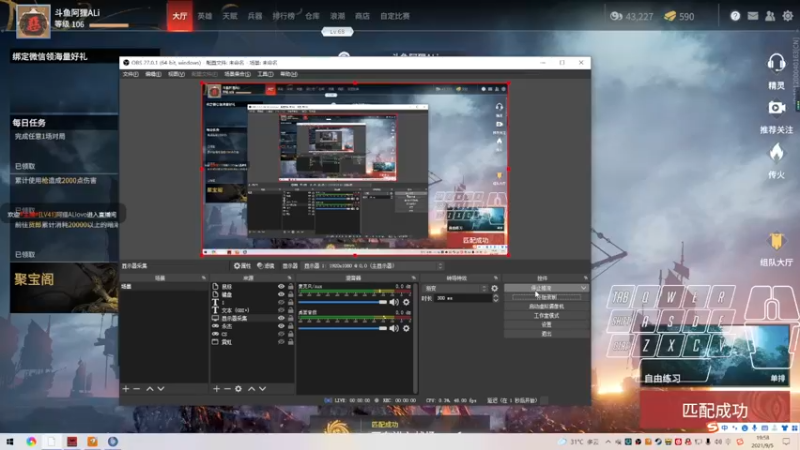
Task: Move the scene down with the arrow
Action: [161, 389]
